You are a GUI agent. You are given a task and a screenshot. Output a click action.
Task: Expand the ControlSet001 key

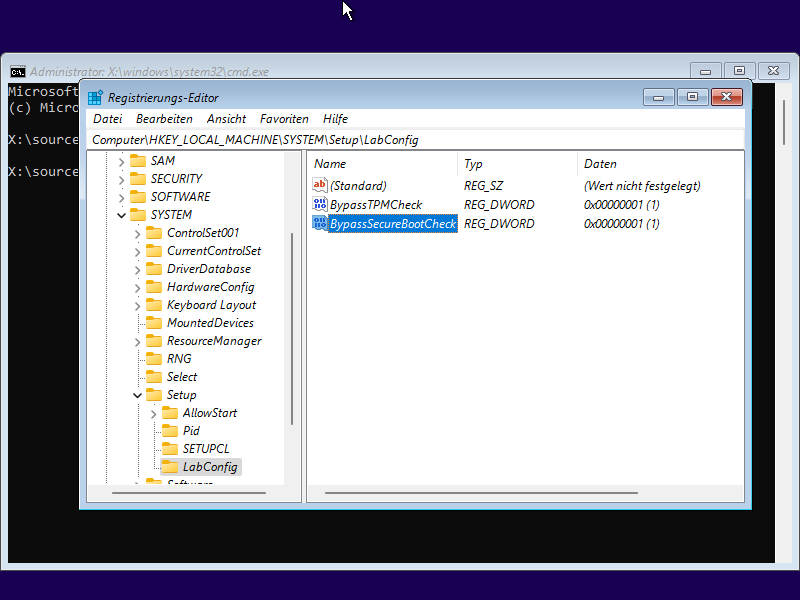point(138,233)
